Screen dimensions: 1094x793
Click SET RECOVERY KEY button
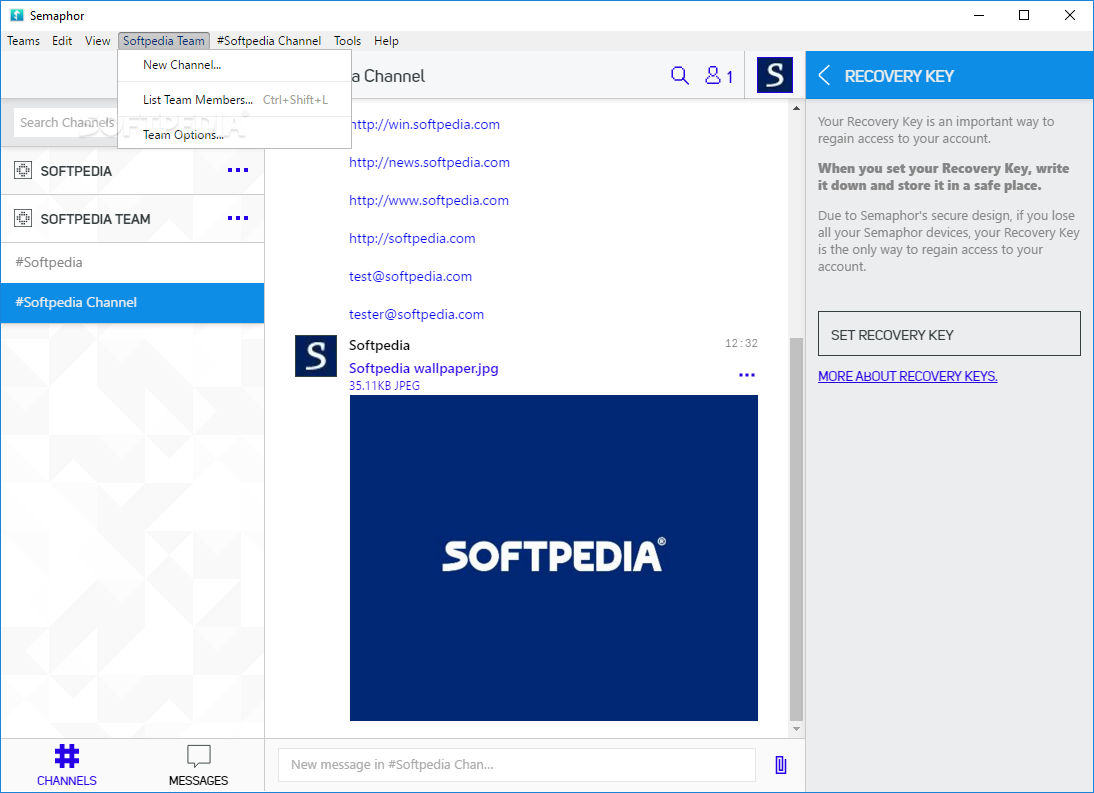point(949,334)
